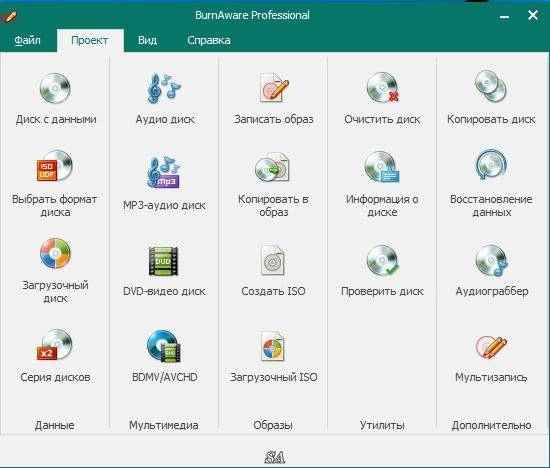This screenshot has width=550, height=468.
Task: Launch Аудио диск project
Action: (165, 99)
